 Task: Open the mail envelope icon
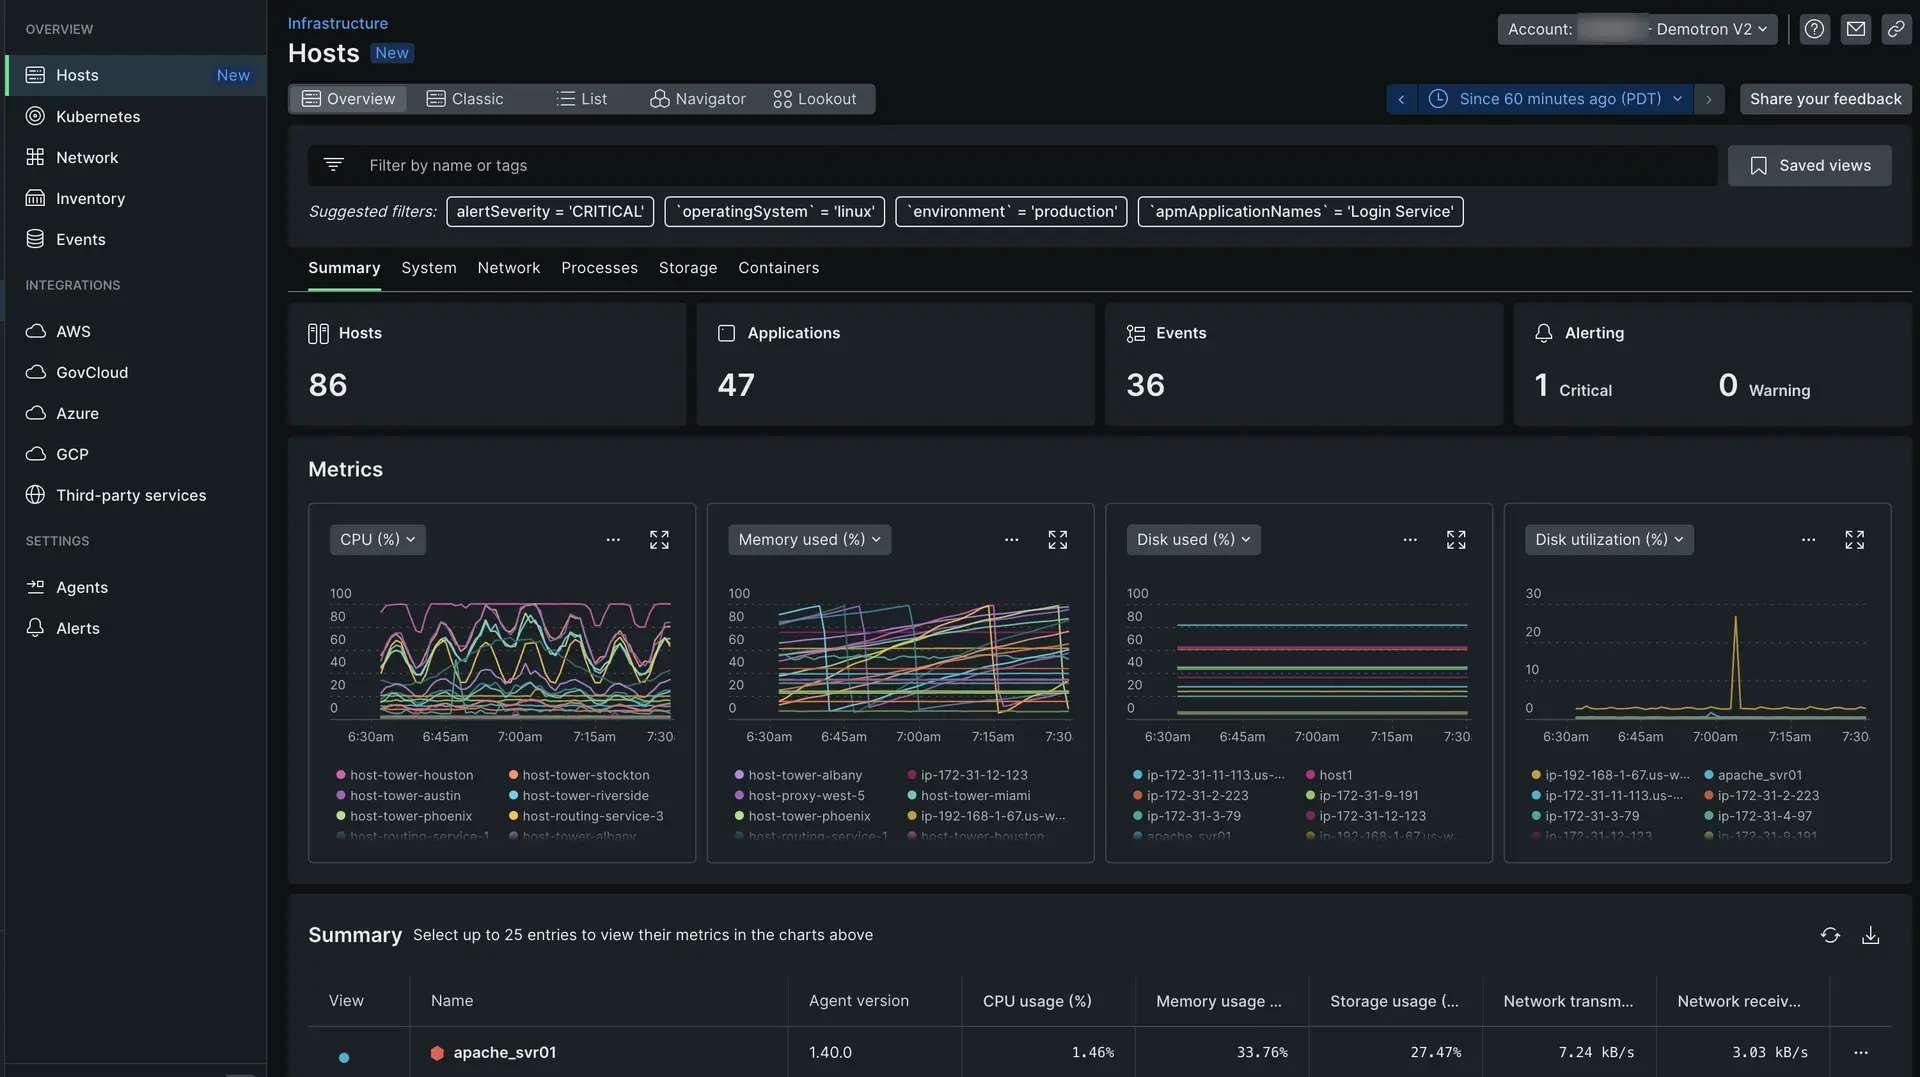1855,29
